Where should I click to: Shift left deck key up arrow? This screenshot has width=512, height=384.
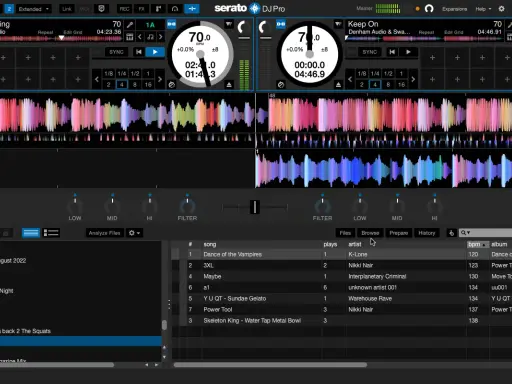[161, 37]
